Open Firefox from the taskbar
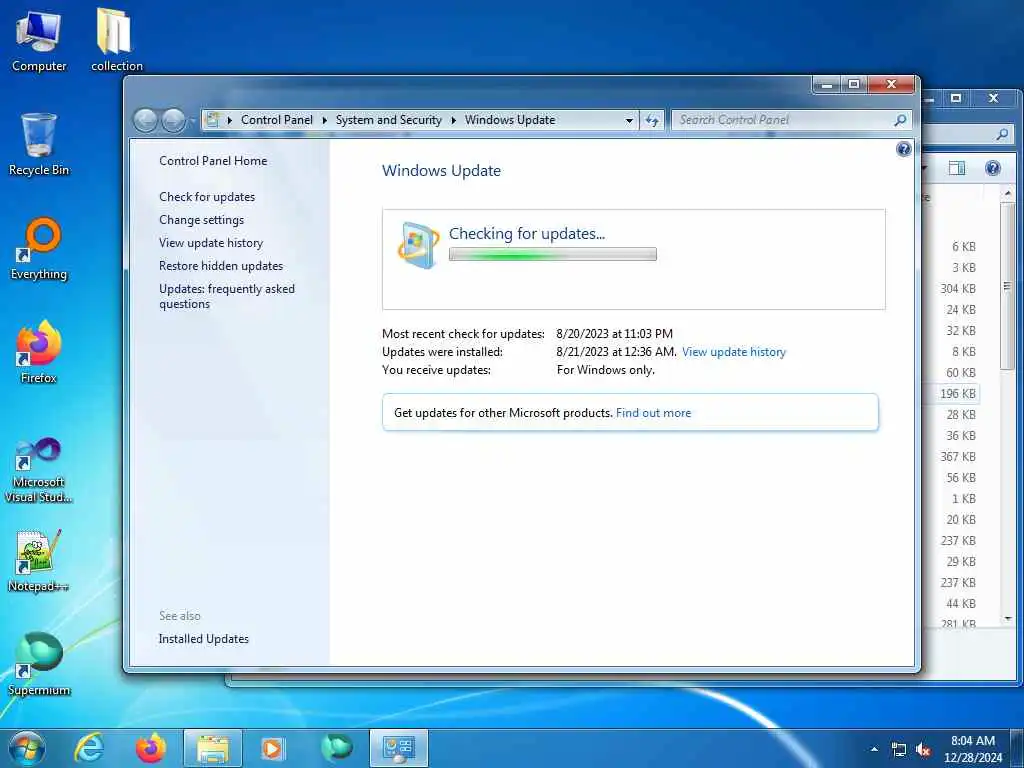 [151, 748]
